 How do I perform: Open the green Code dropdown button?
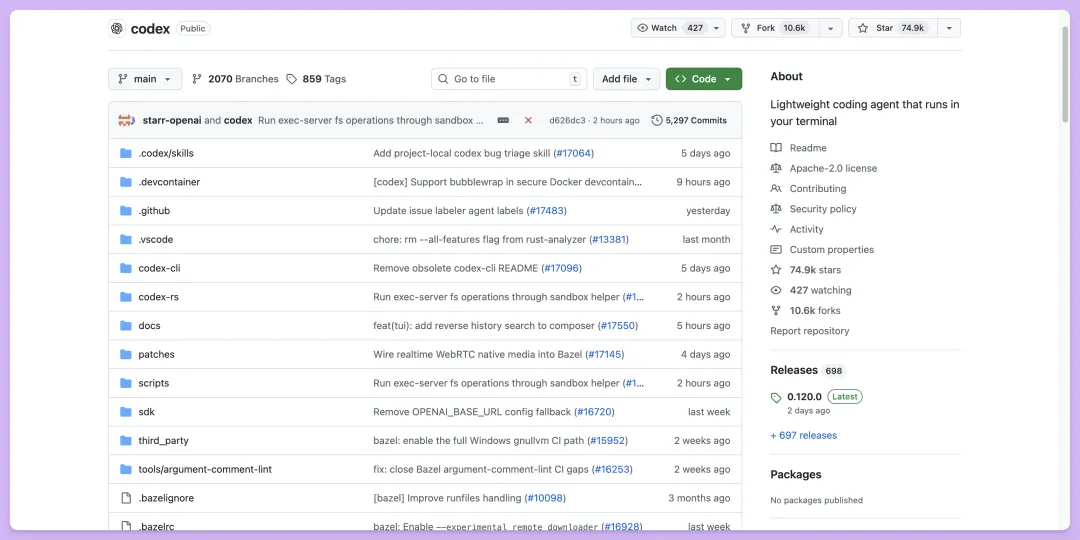pyautogui.click(x=704, y=79)
